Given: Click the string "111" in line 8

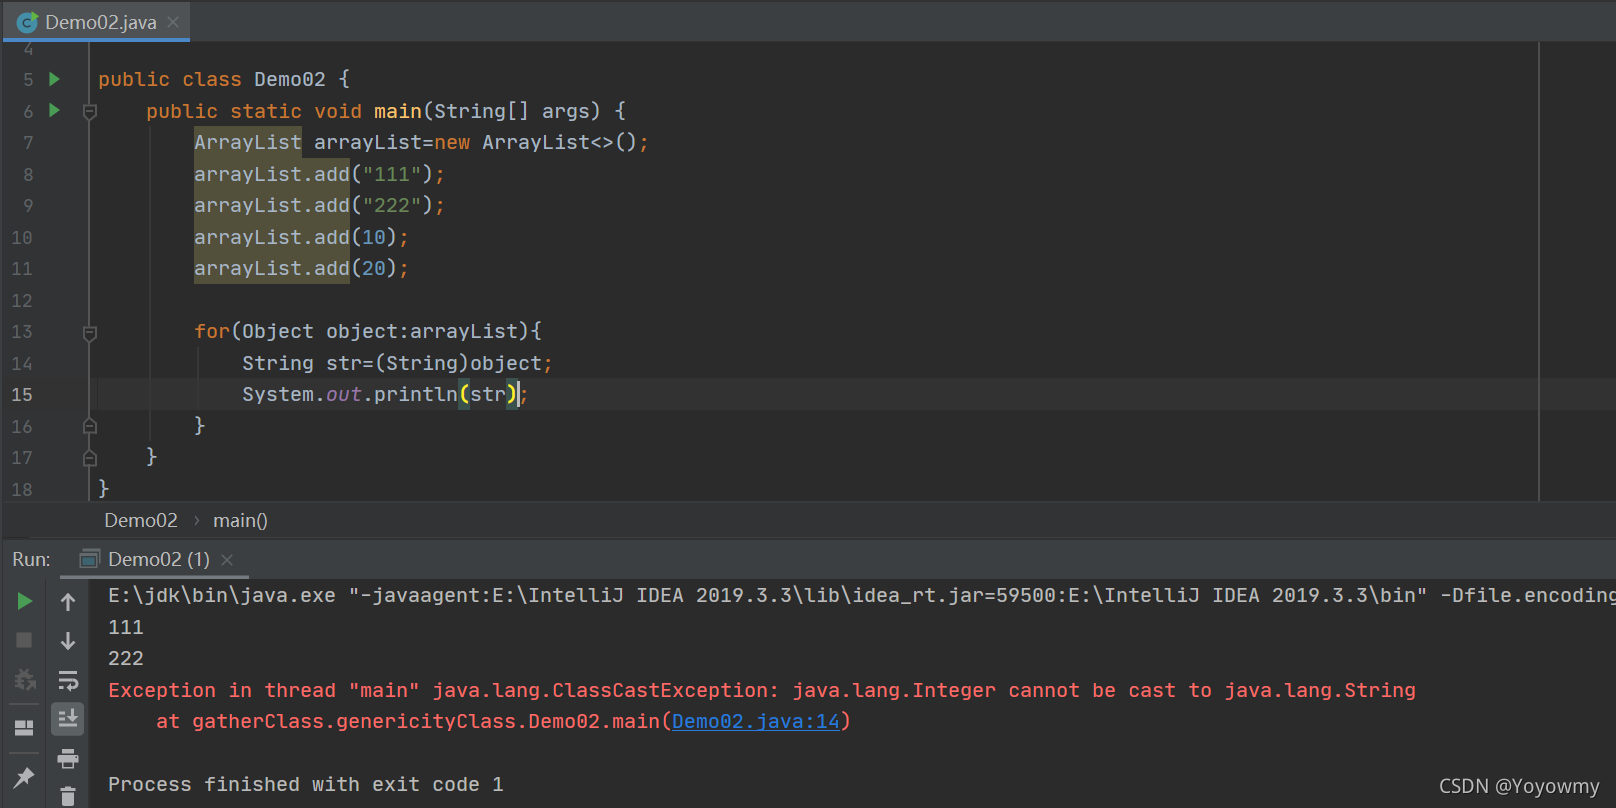Looking at the screenshot, I should [x=392, y=174].
